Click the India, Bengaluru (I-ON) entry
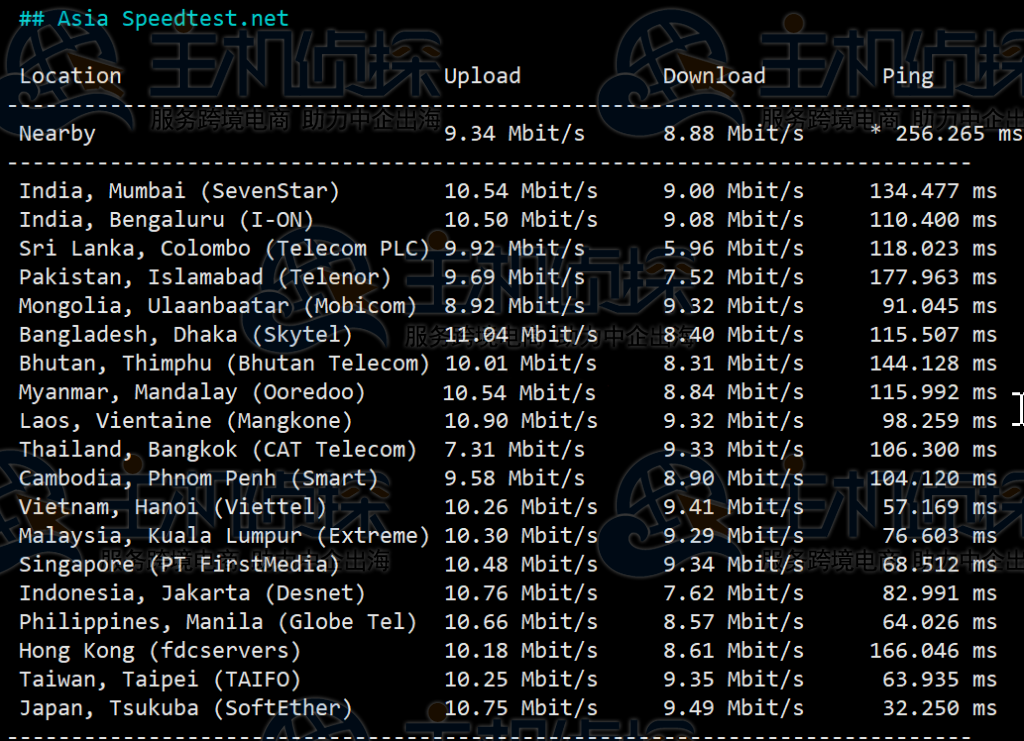This screenshot has width=1024, height=741. coord(167,220)
